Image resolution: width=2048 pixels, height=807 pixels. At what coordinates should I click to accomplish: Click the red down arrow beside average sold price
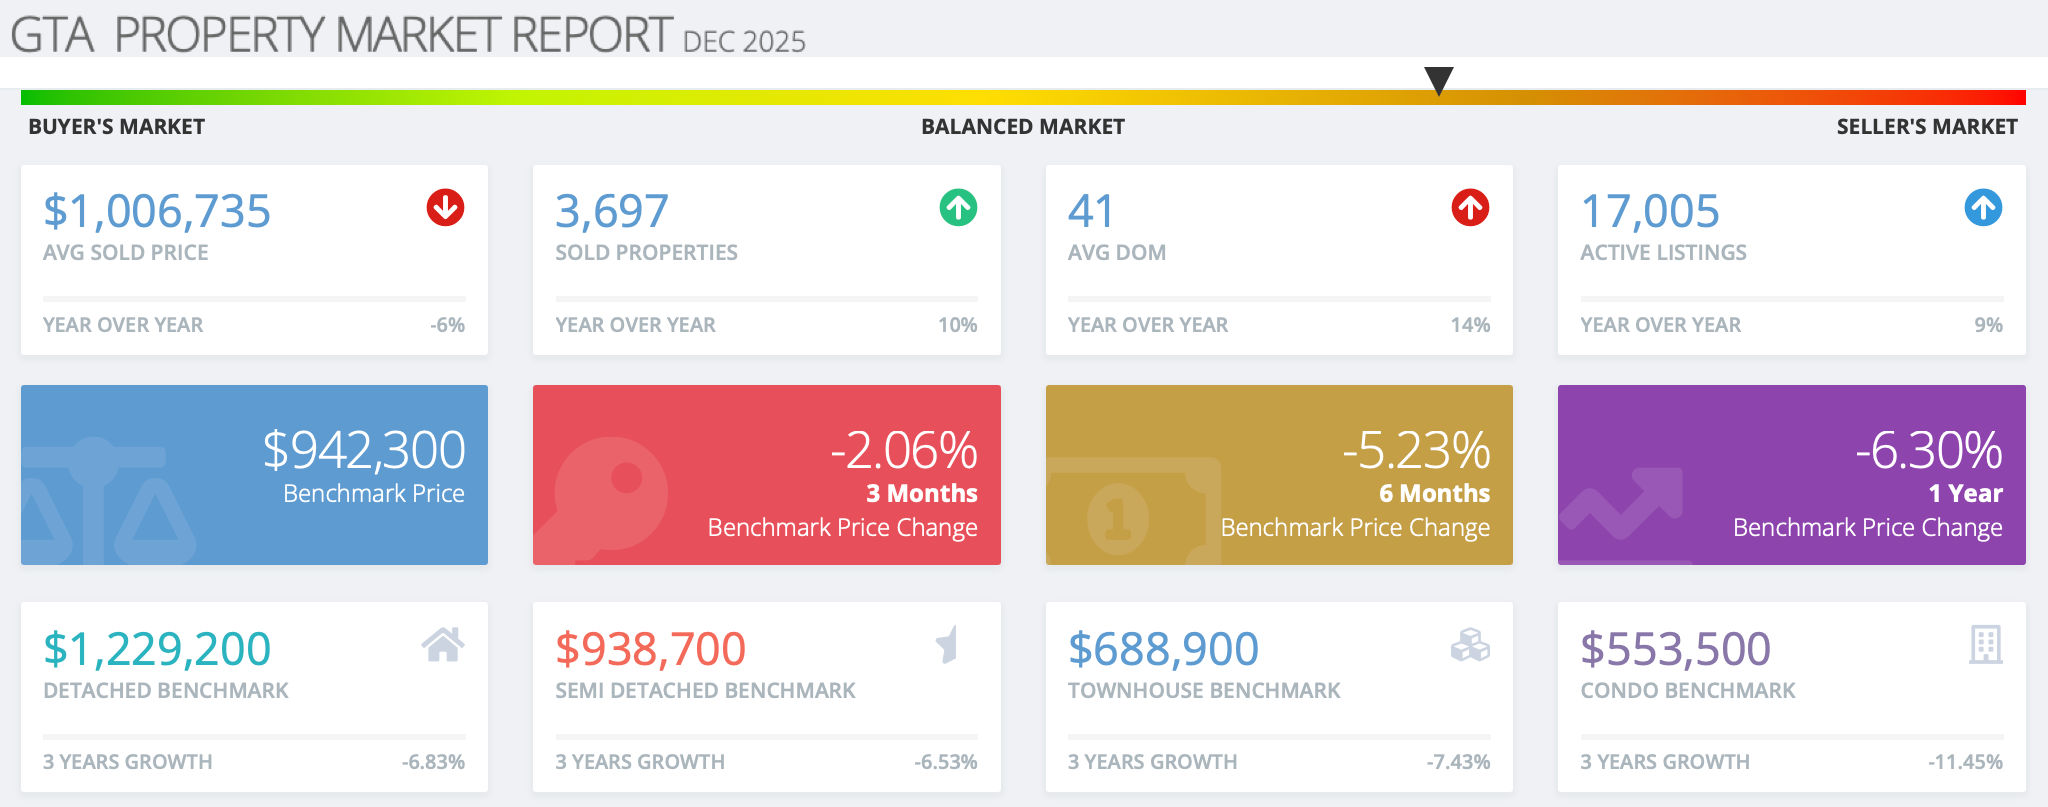point(445,208)
